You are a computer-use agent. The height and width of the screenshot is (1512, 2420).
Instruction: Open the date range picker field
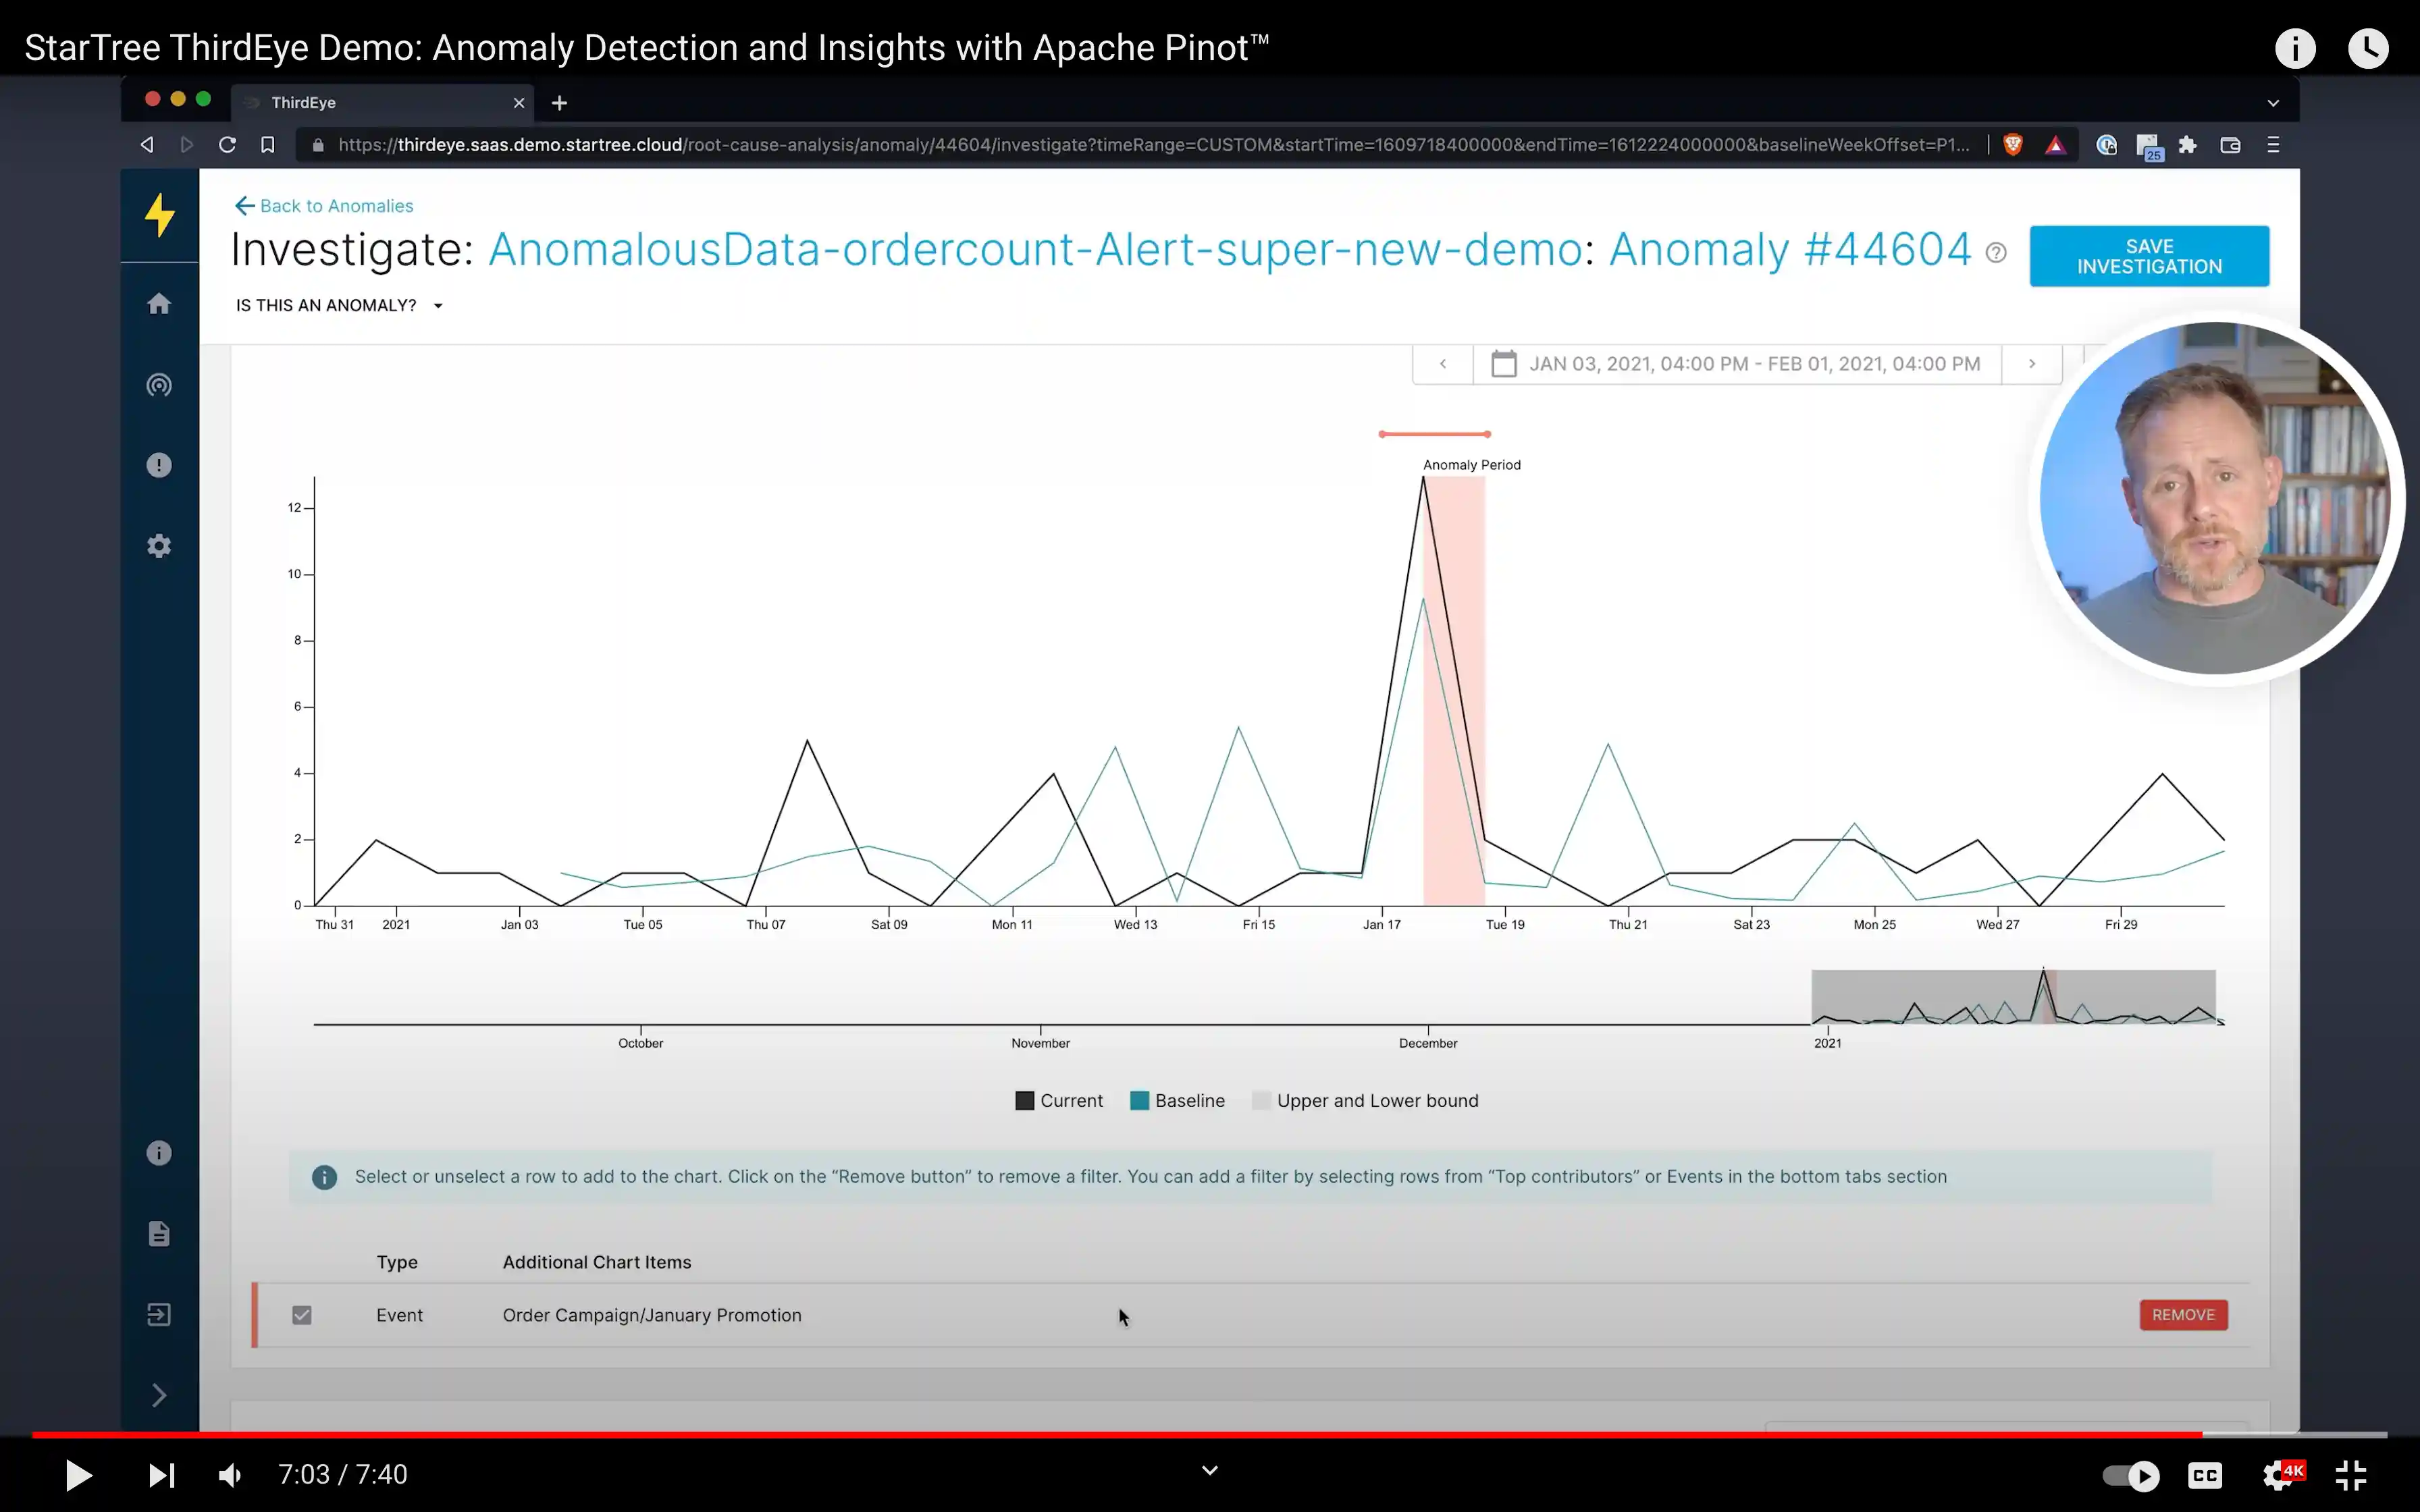1736,364
